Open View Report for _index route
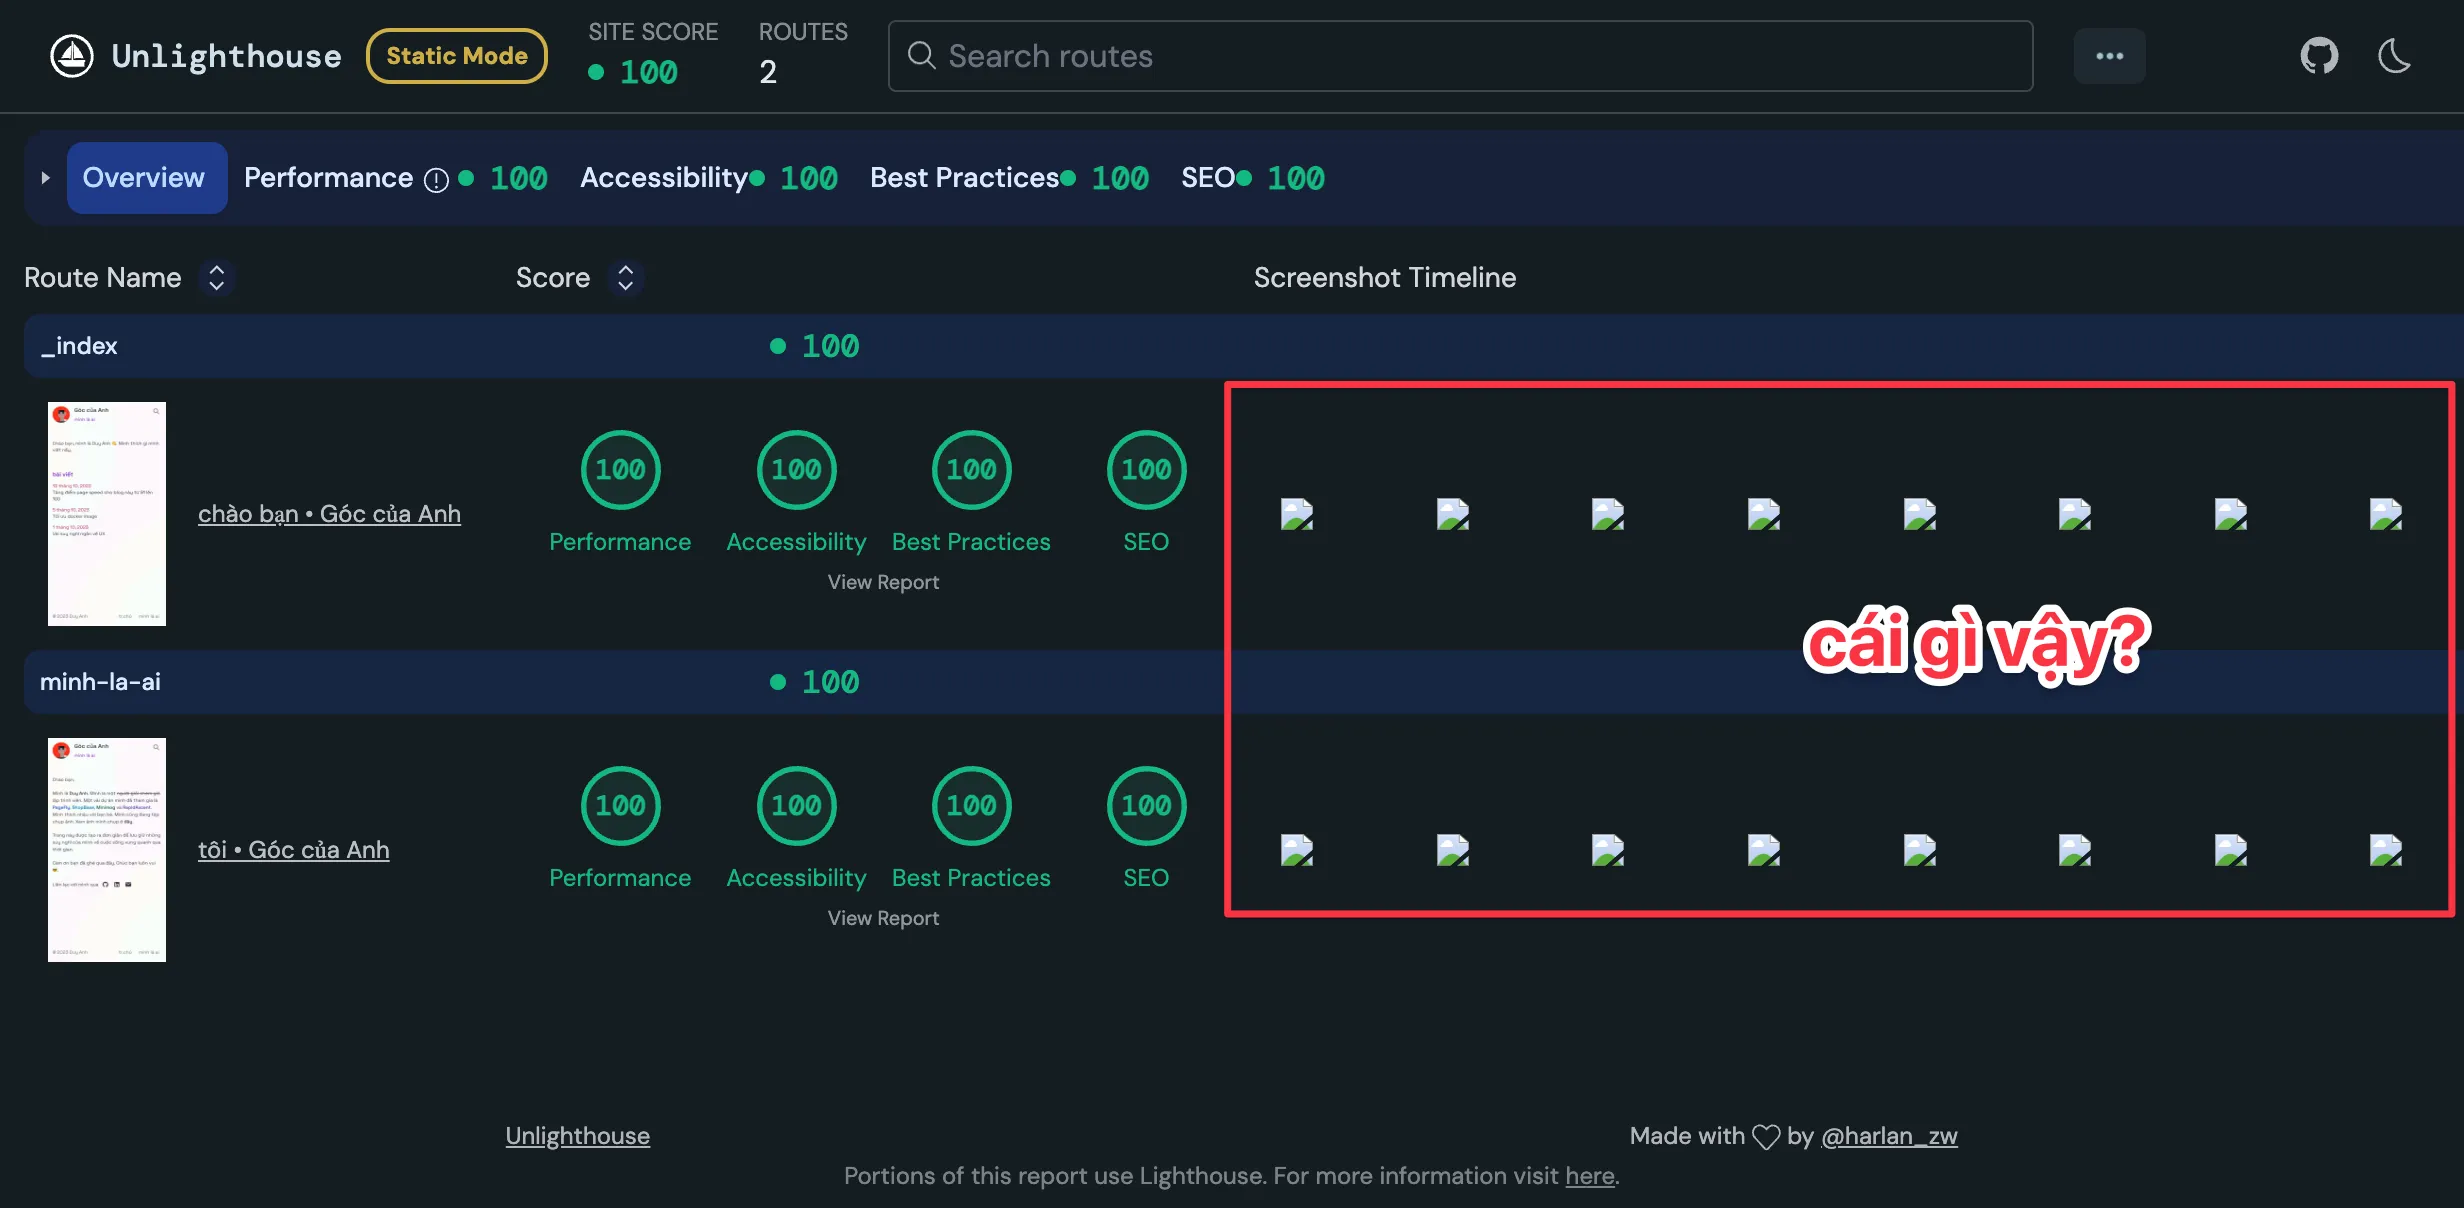The height and width of the screenshot is (1208, 2464). pyautogui.click(x=883, y=582)
